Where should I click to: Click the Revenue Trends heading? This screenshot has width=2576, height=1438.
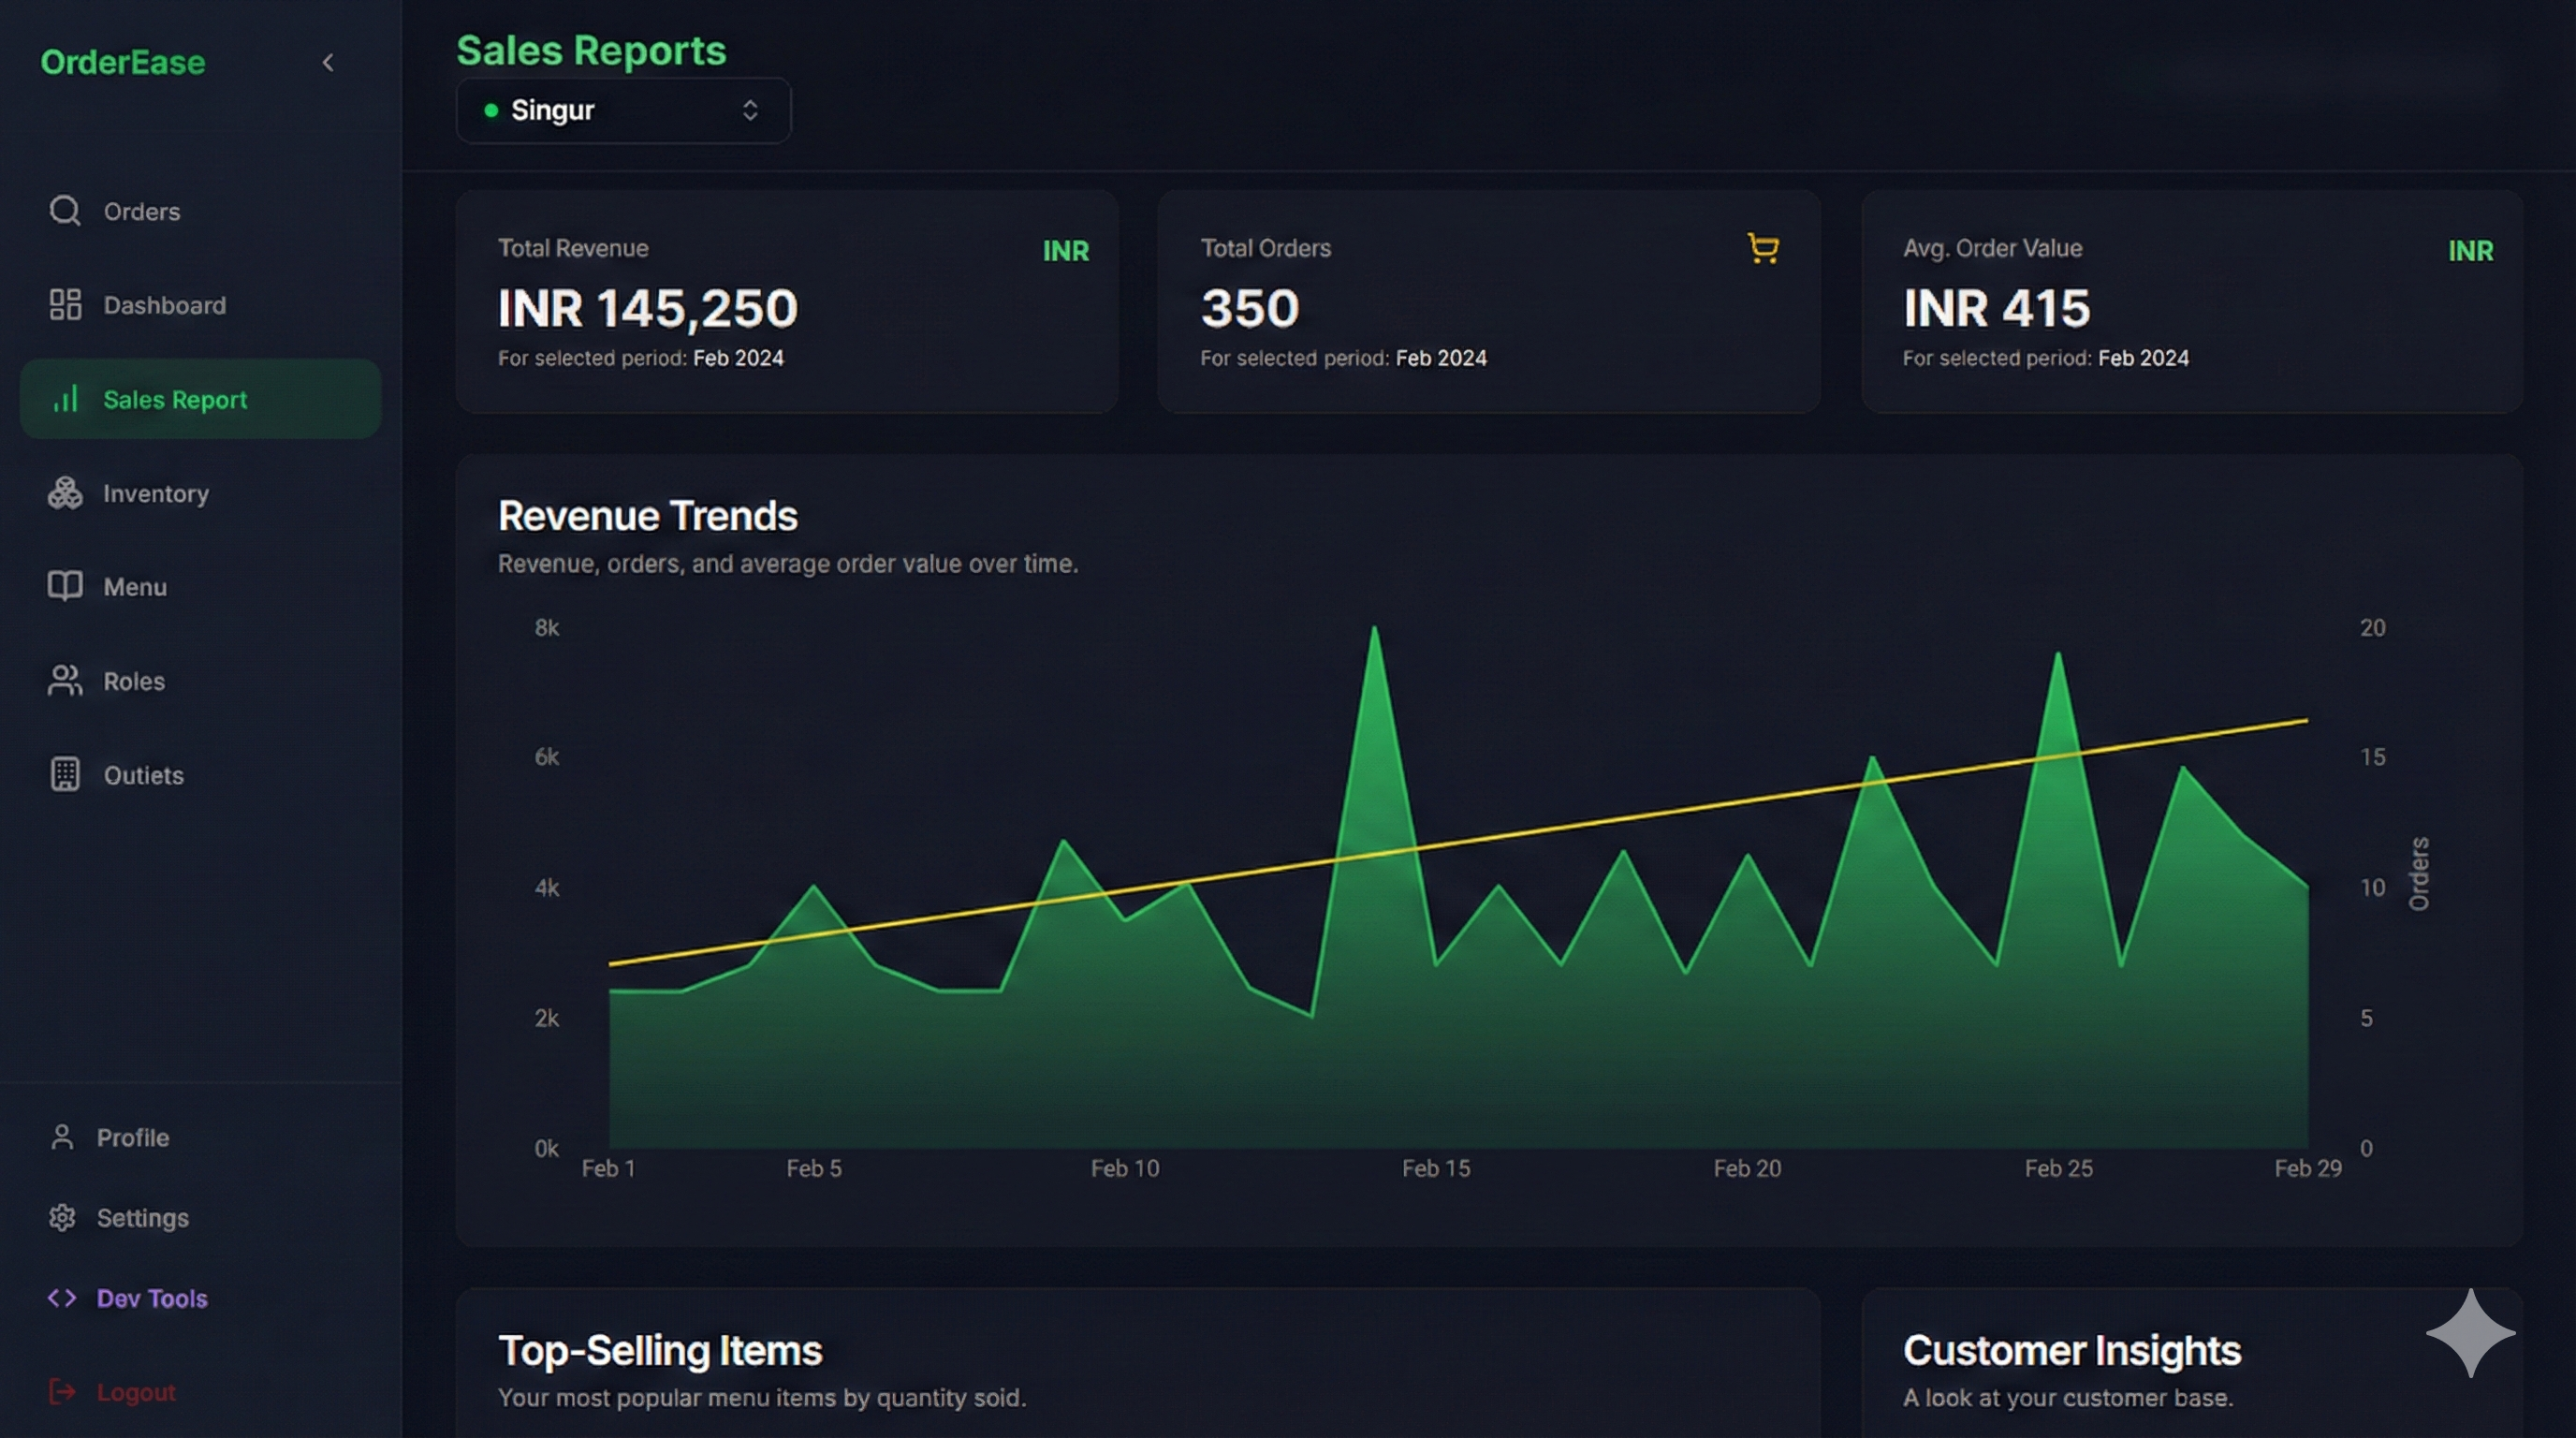tap(648, 516)
